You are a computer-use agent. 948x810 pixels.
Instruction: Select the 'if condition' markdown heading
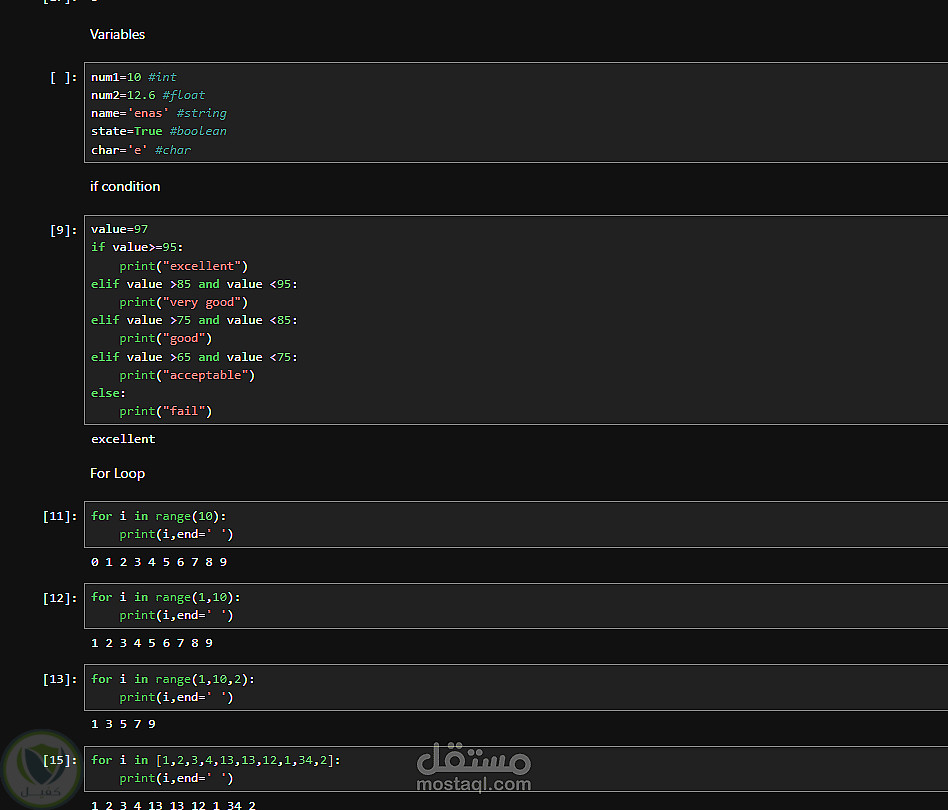point(125,186)
